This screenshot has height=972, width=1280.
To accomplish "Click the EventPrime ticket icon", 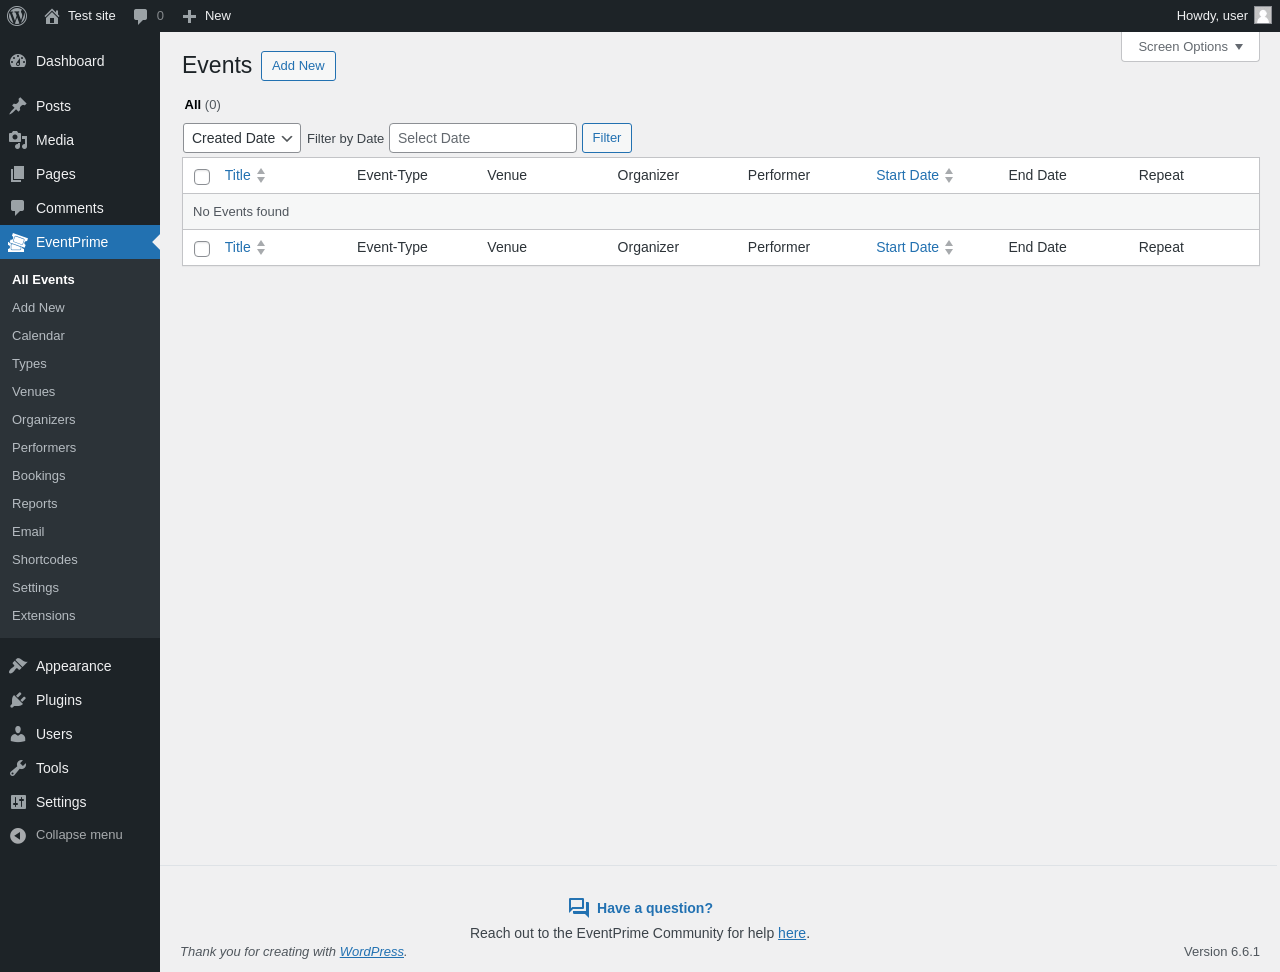I will [18, 242].
